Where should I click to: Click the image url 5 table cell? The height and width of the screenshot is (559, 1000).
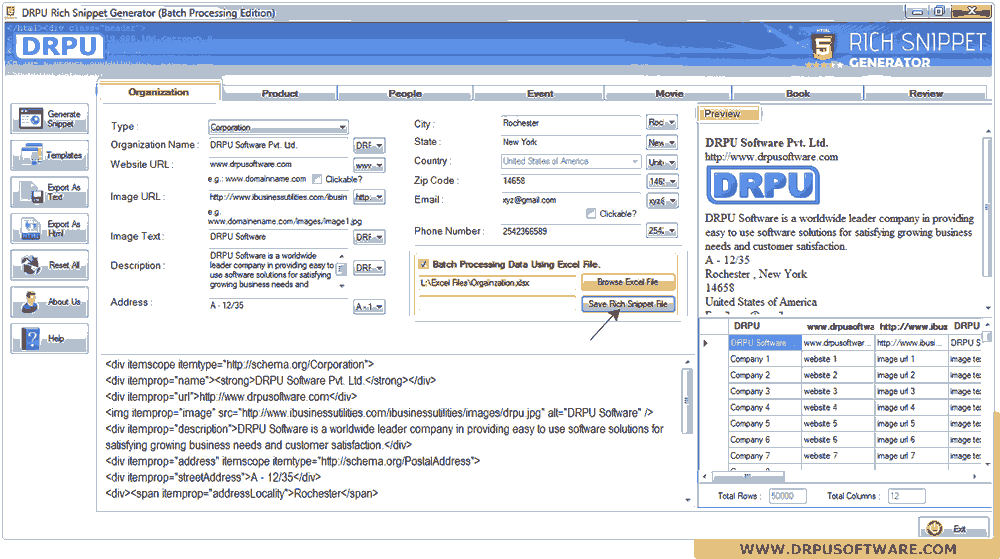tap(911, 424)
